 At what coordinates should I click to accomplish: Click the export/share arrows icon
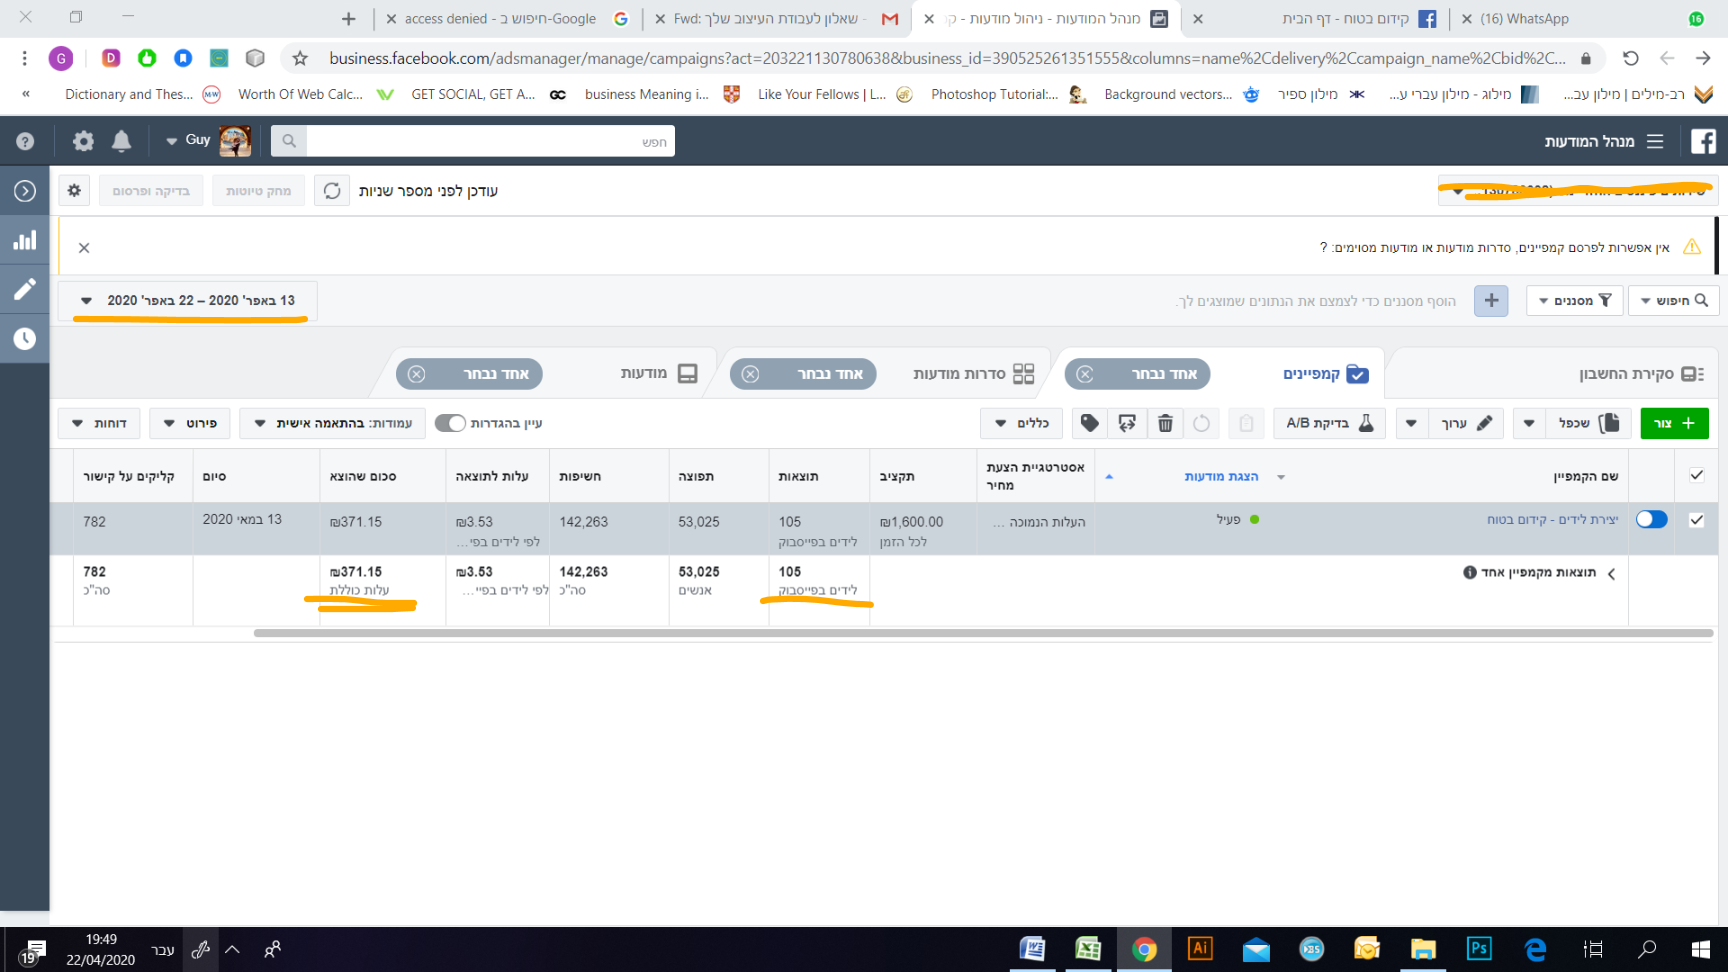[x=1127, y=423]
